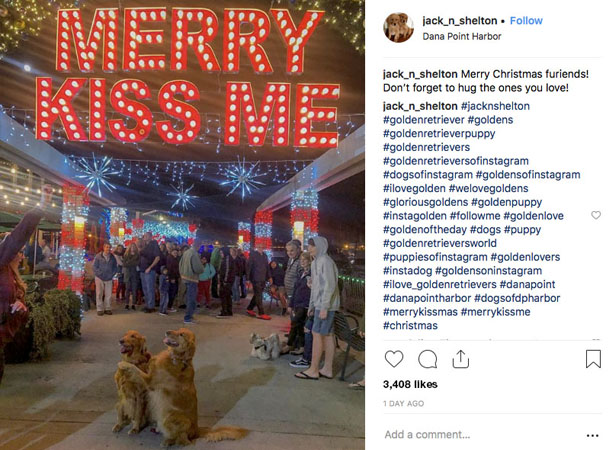
Task: Like the post with the heart icon
Action: (x=394, y=359)
